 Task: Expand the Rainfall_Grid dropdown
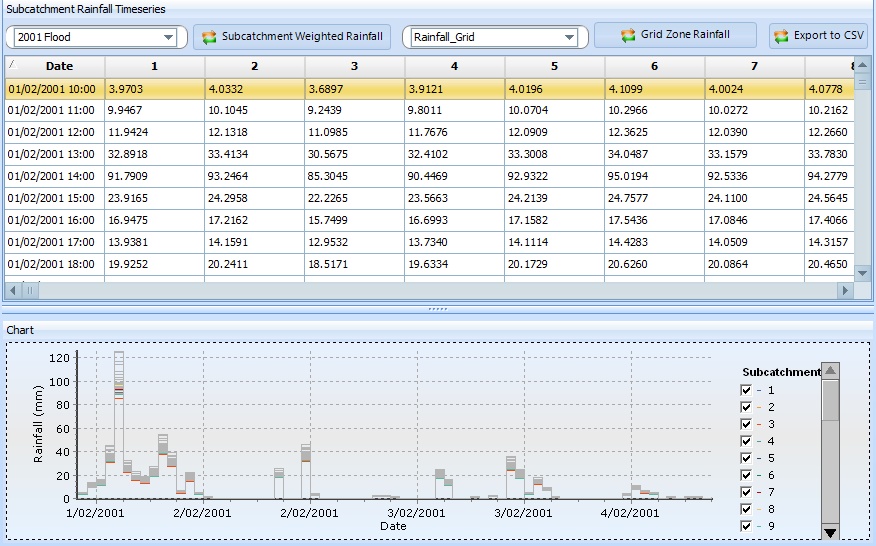[569, 38]
